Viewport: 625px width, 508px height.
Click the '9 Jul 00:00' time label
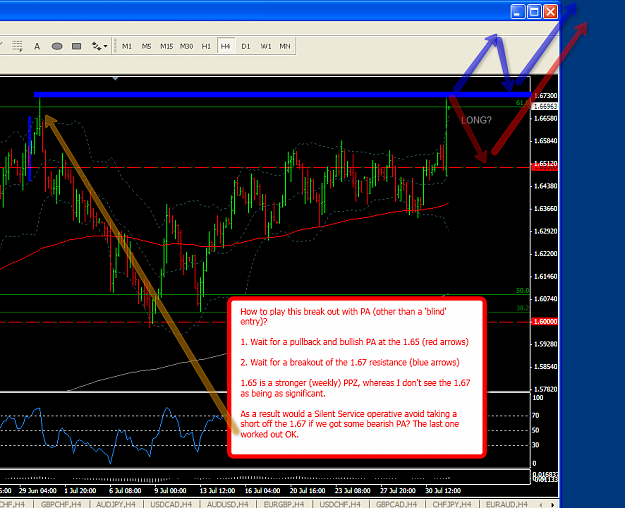[x=170, y=490]
